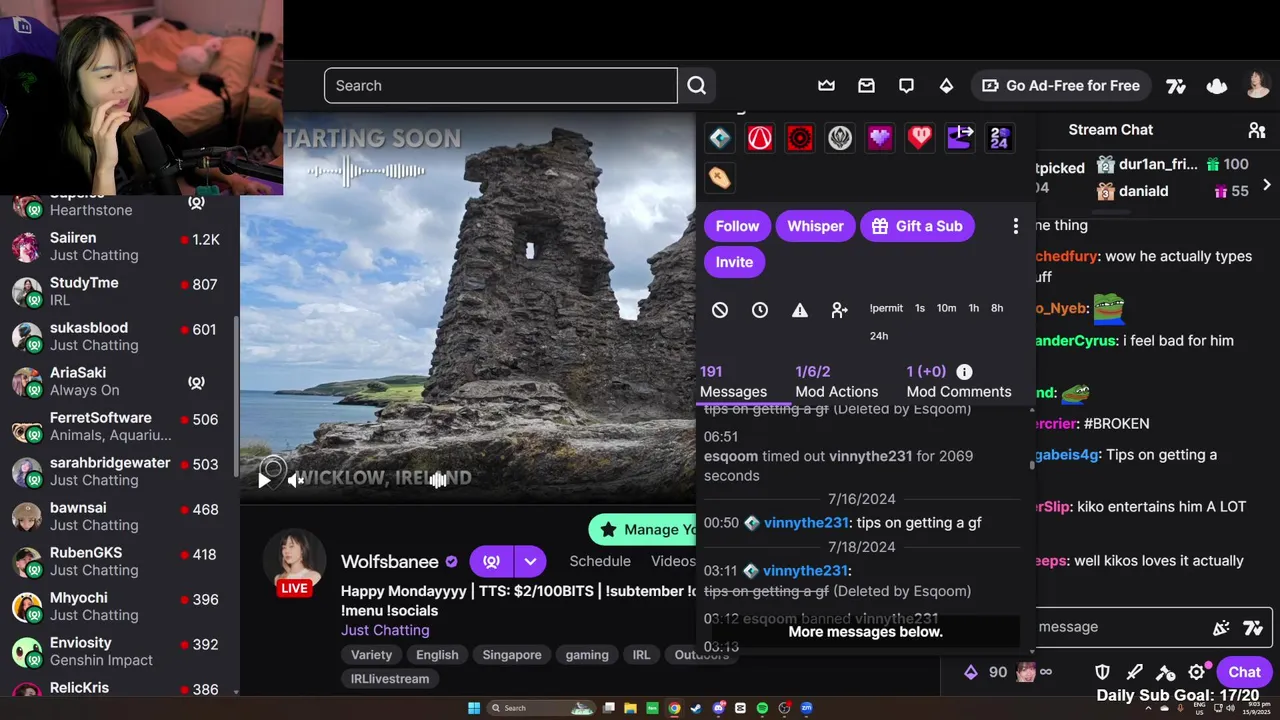Screen dimensions: 1280x720
Task: Click the Variety tag
Action: pos(371,655)
